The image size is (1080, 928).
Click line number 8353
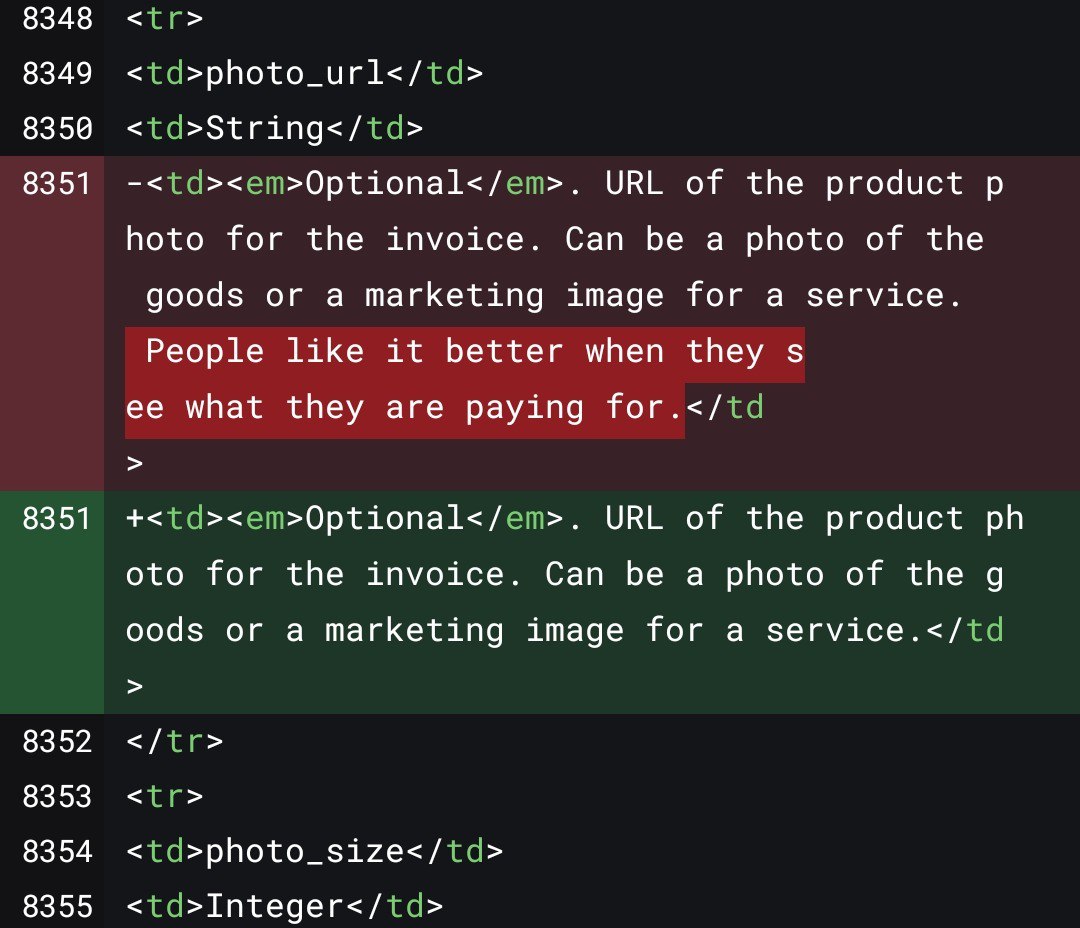[57, 797]
